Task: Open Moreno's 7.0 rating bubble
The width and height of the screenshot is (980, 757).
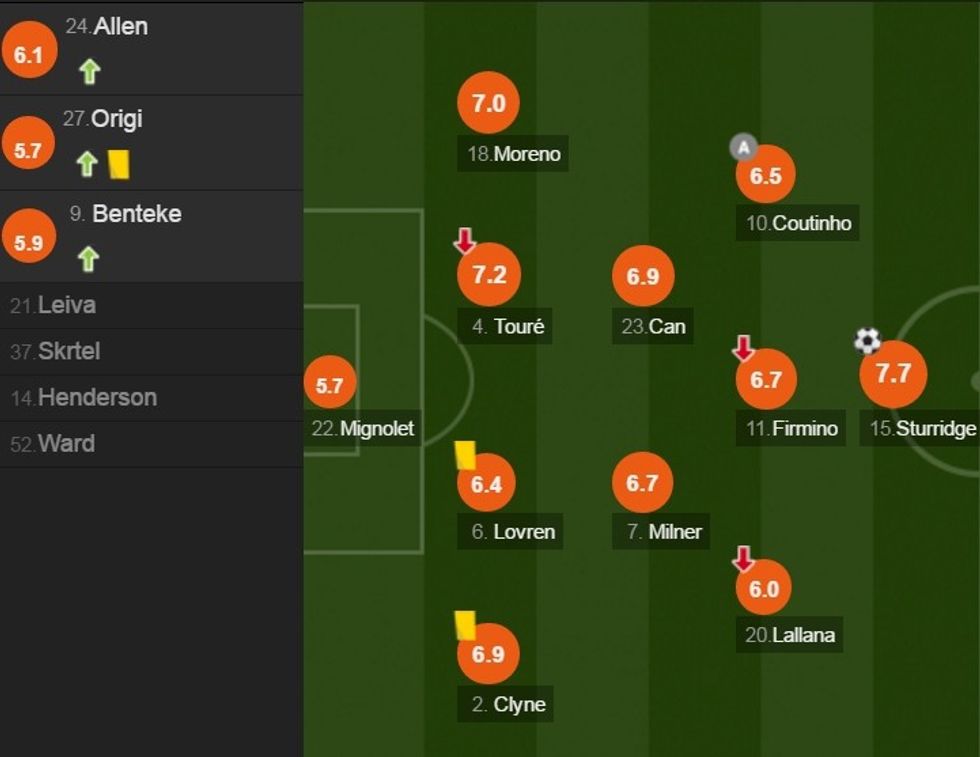Action: click(x=488, y=103)
